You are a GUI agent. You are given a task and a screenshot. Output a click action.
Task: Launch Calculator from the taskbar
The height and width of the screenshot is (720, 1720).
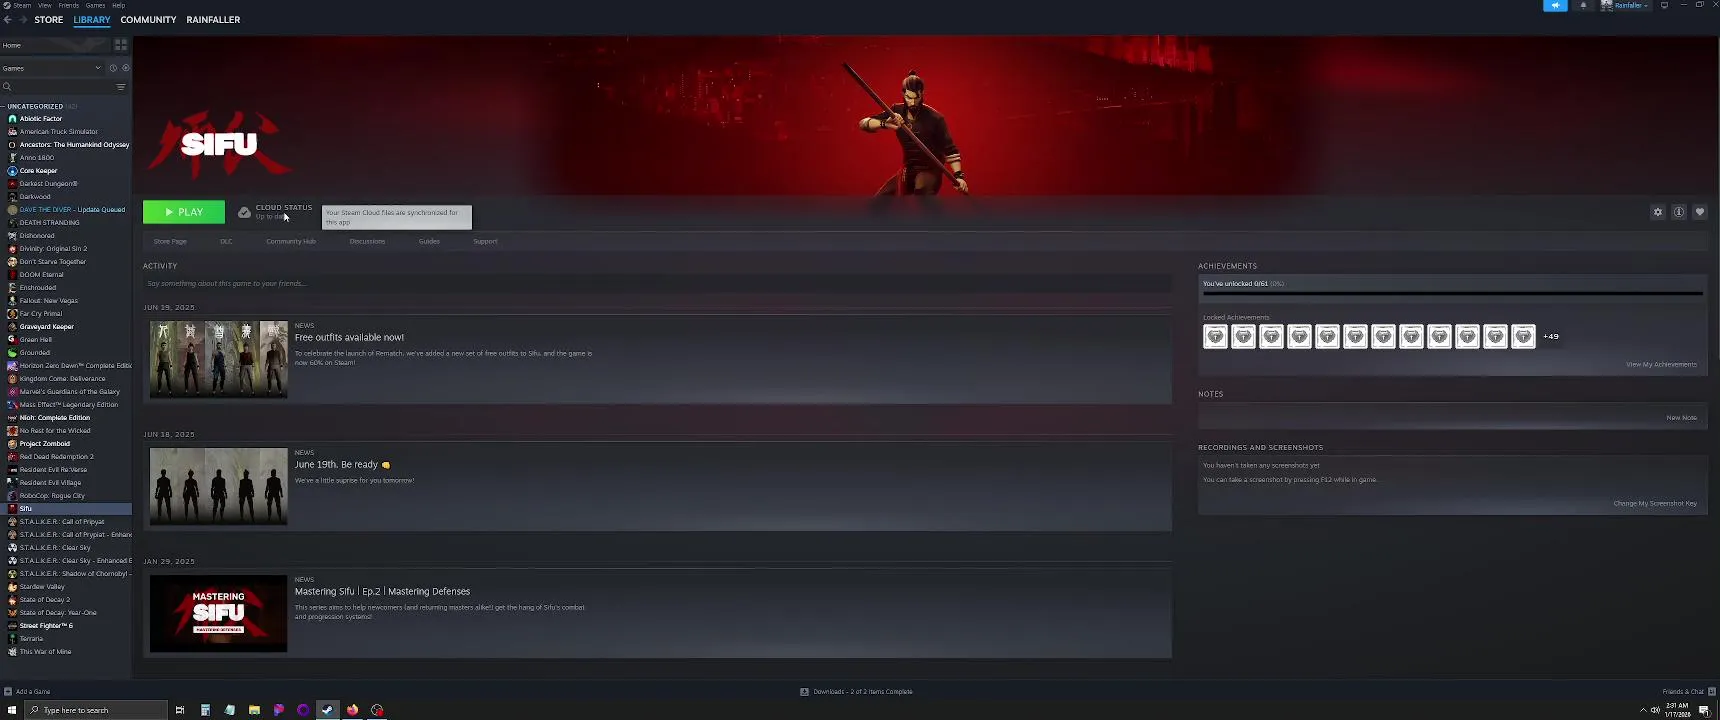[205, 710]
